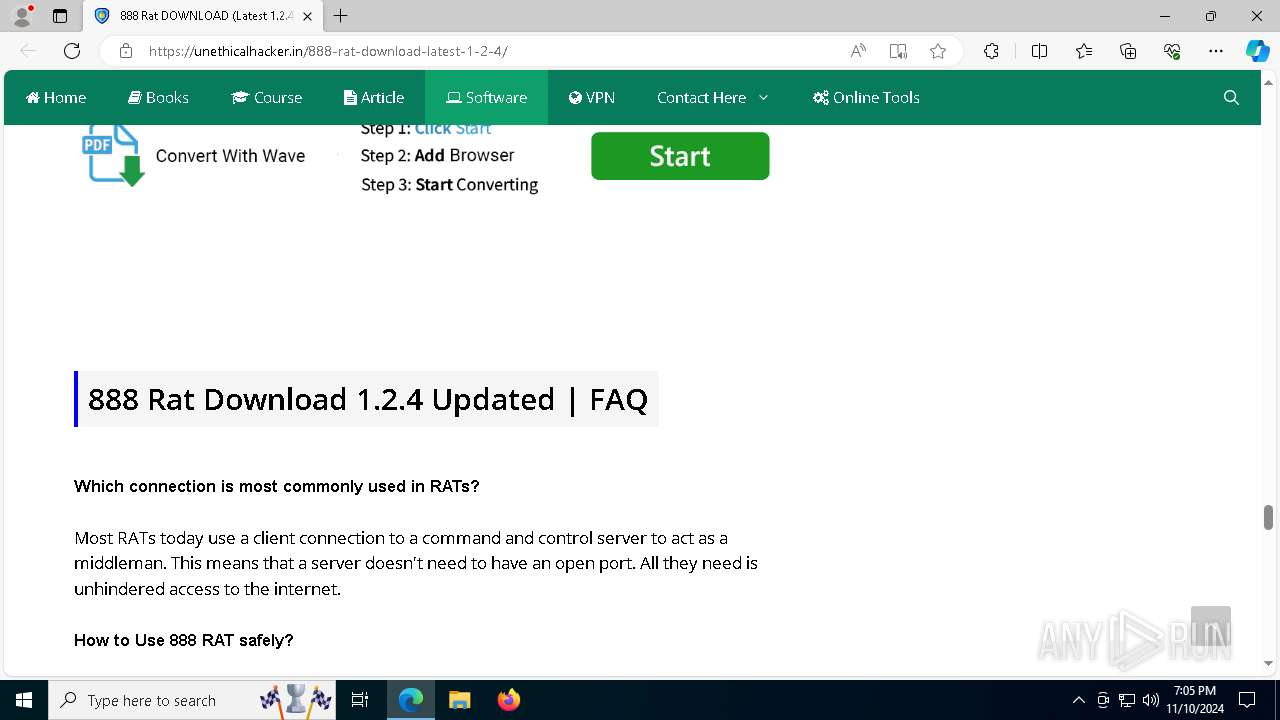This screenshot has height=720, width=1280.
Task: Open a new browser tab
Action: tap(341, 16)
